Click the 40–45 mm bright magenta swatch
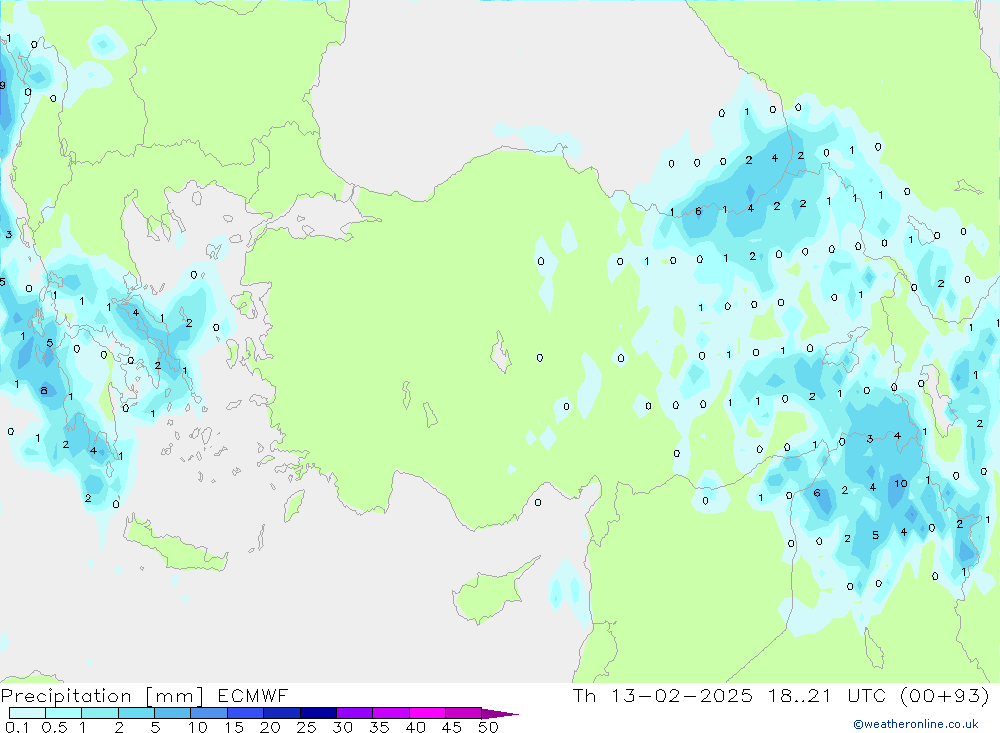The width and height of the screenshot is (1000, 733). click(x=427, y=713)
